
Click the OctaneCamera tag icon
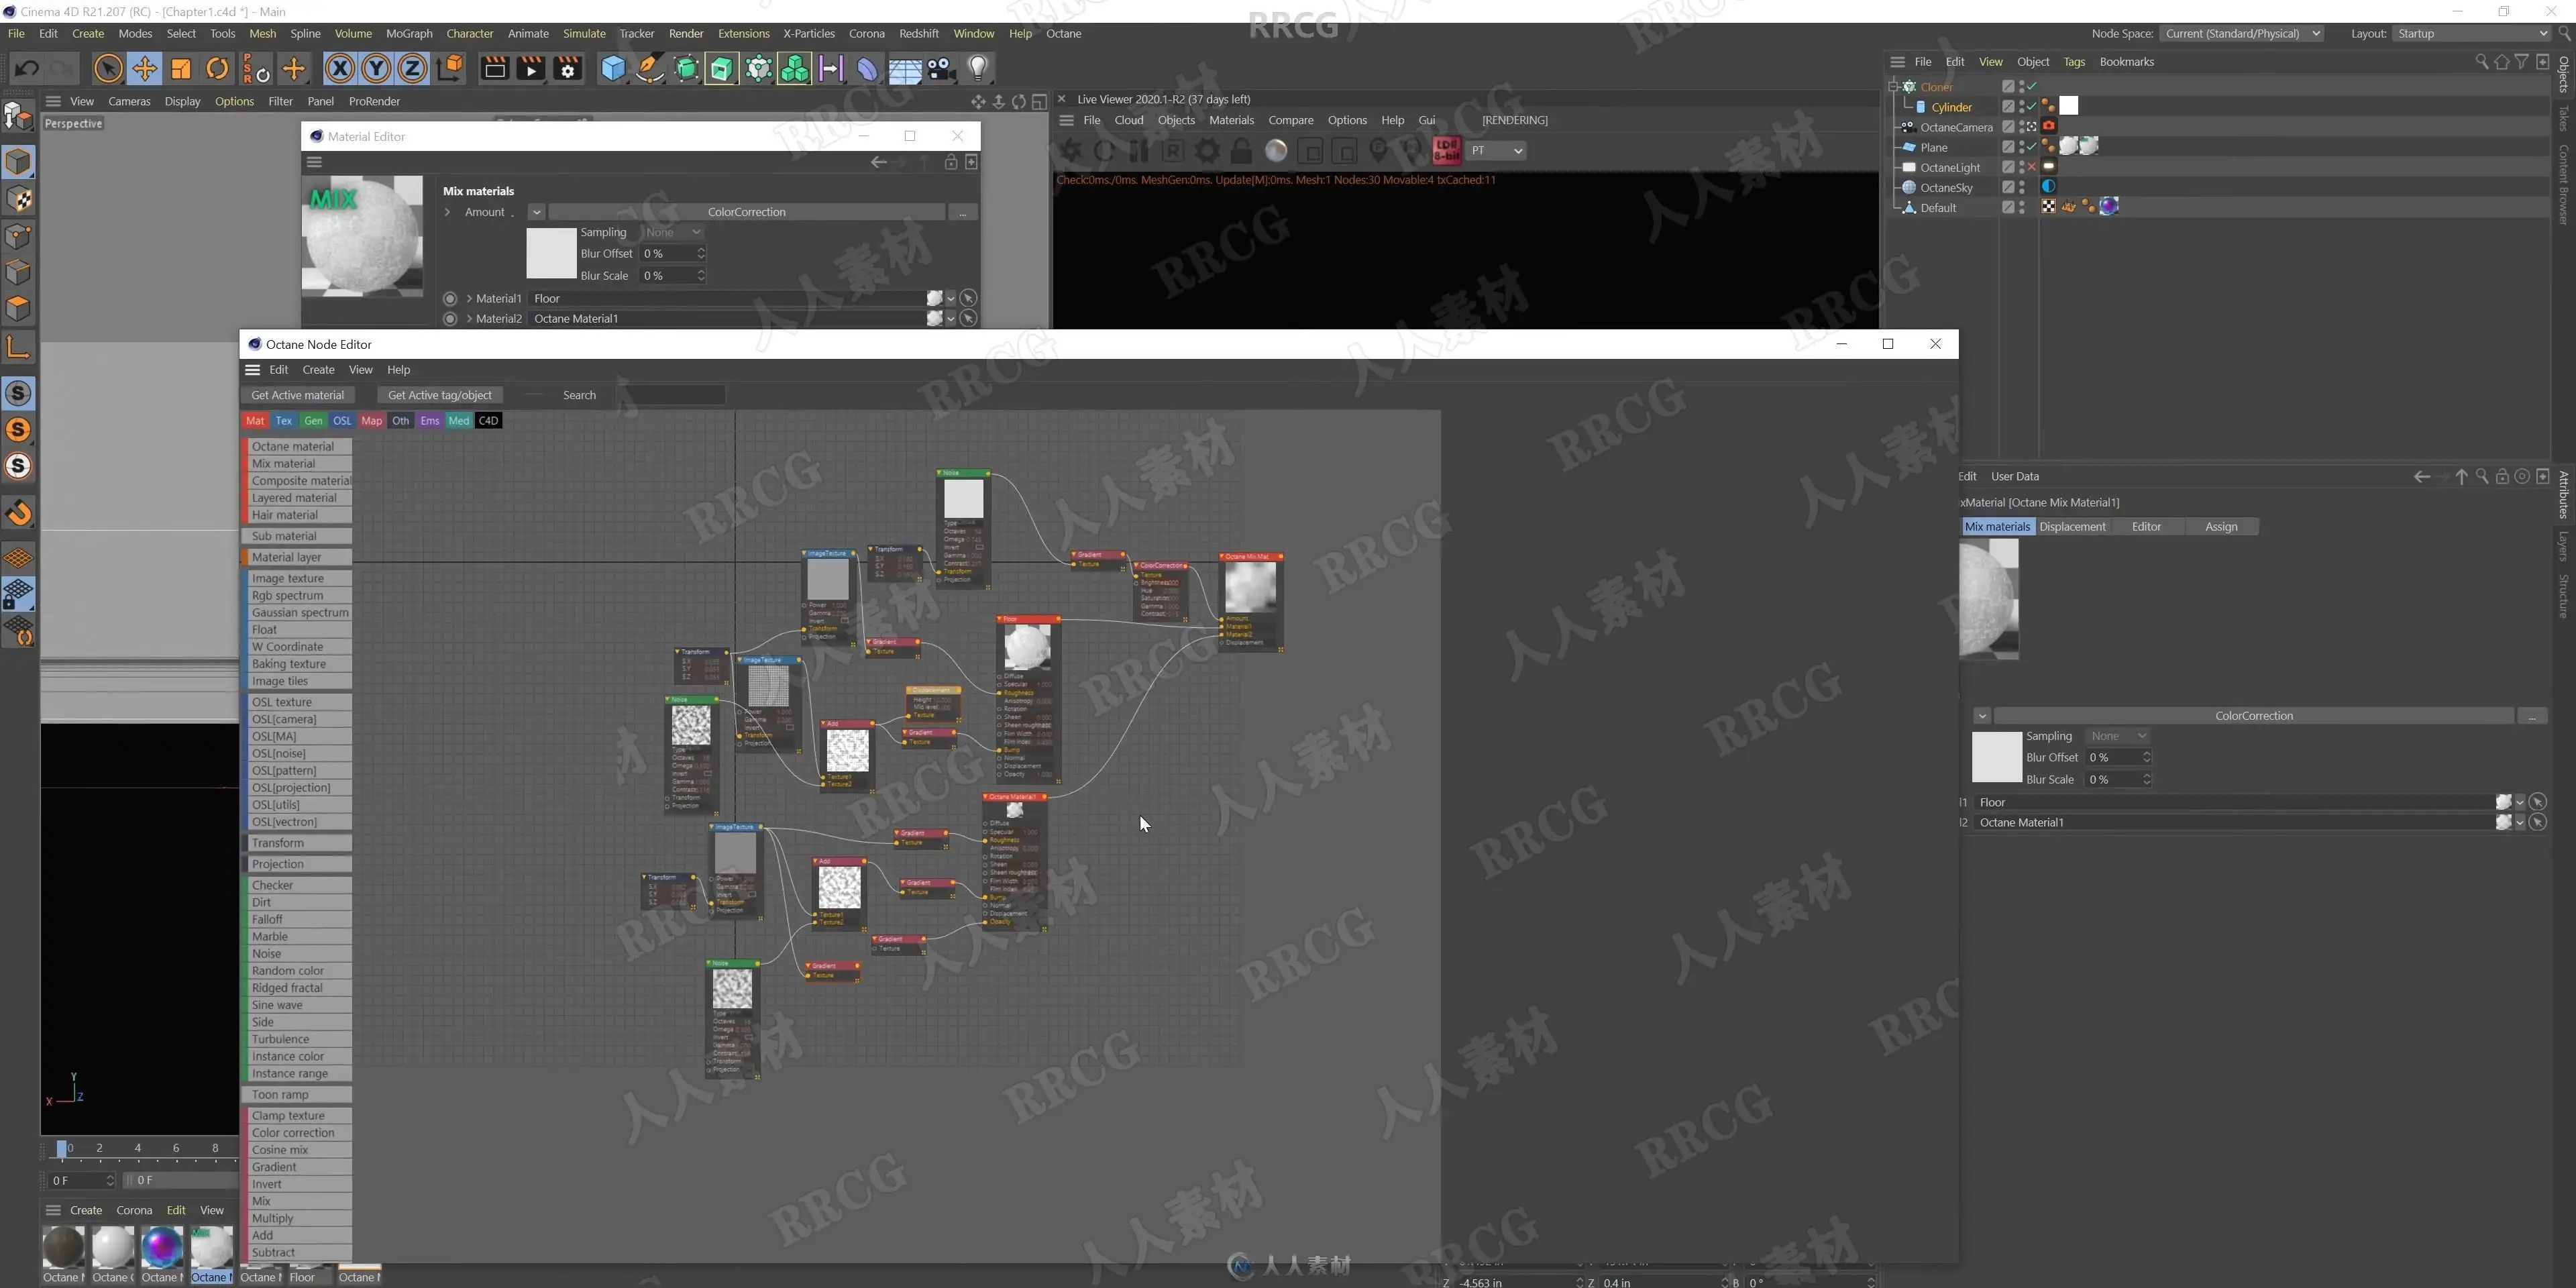[x=2048, y=126]
